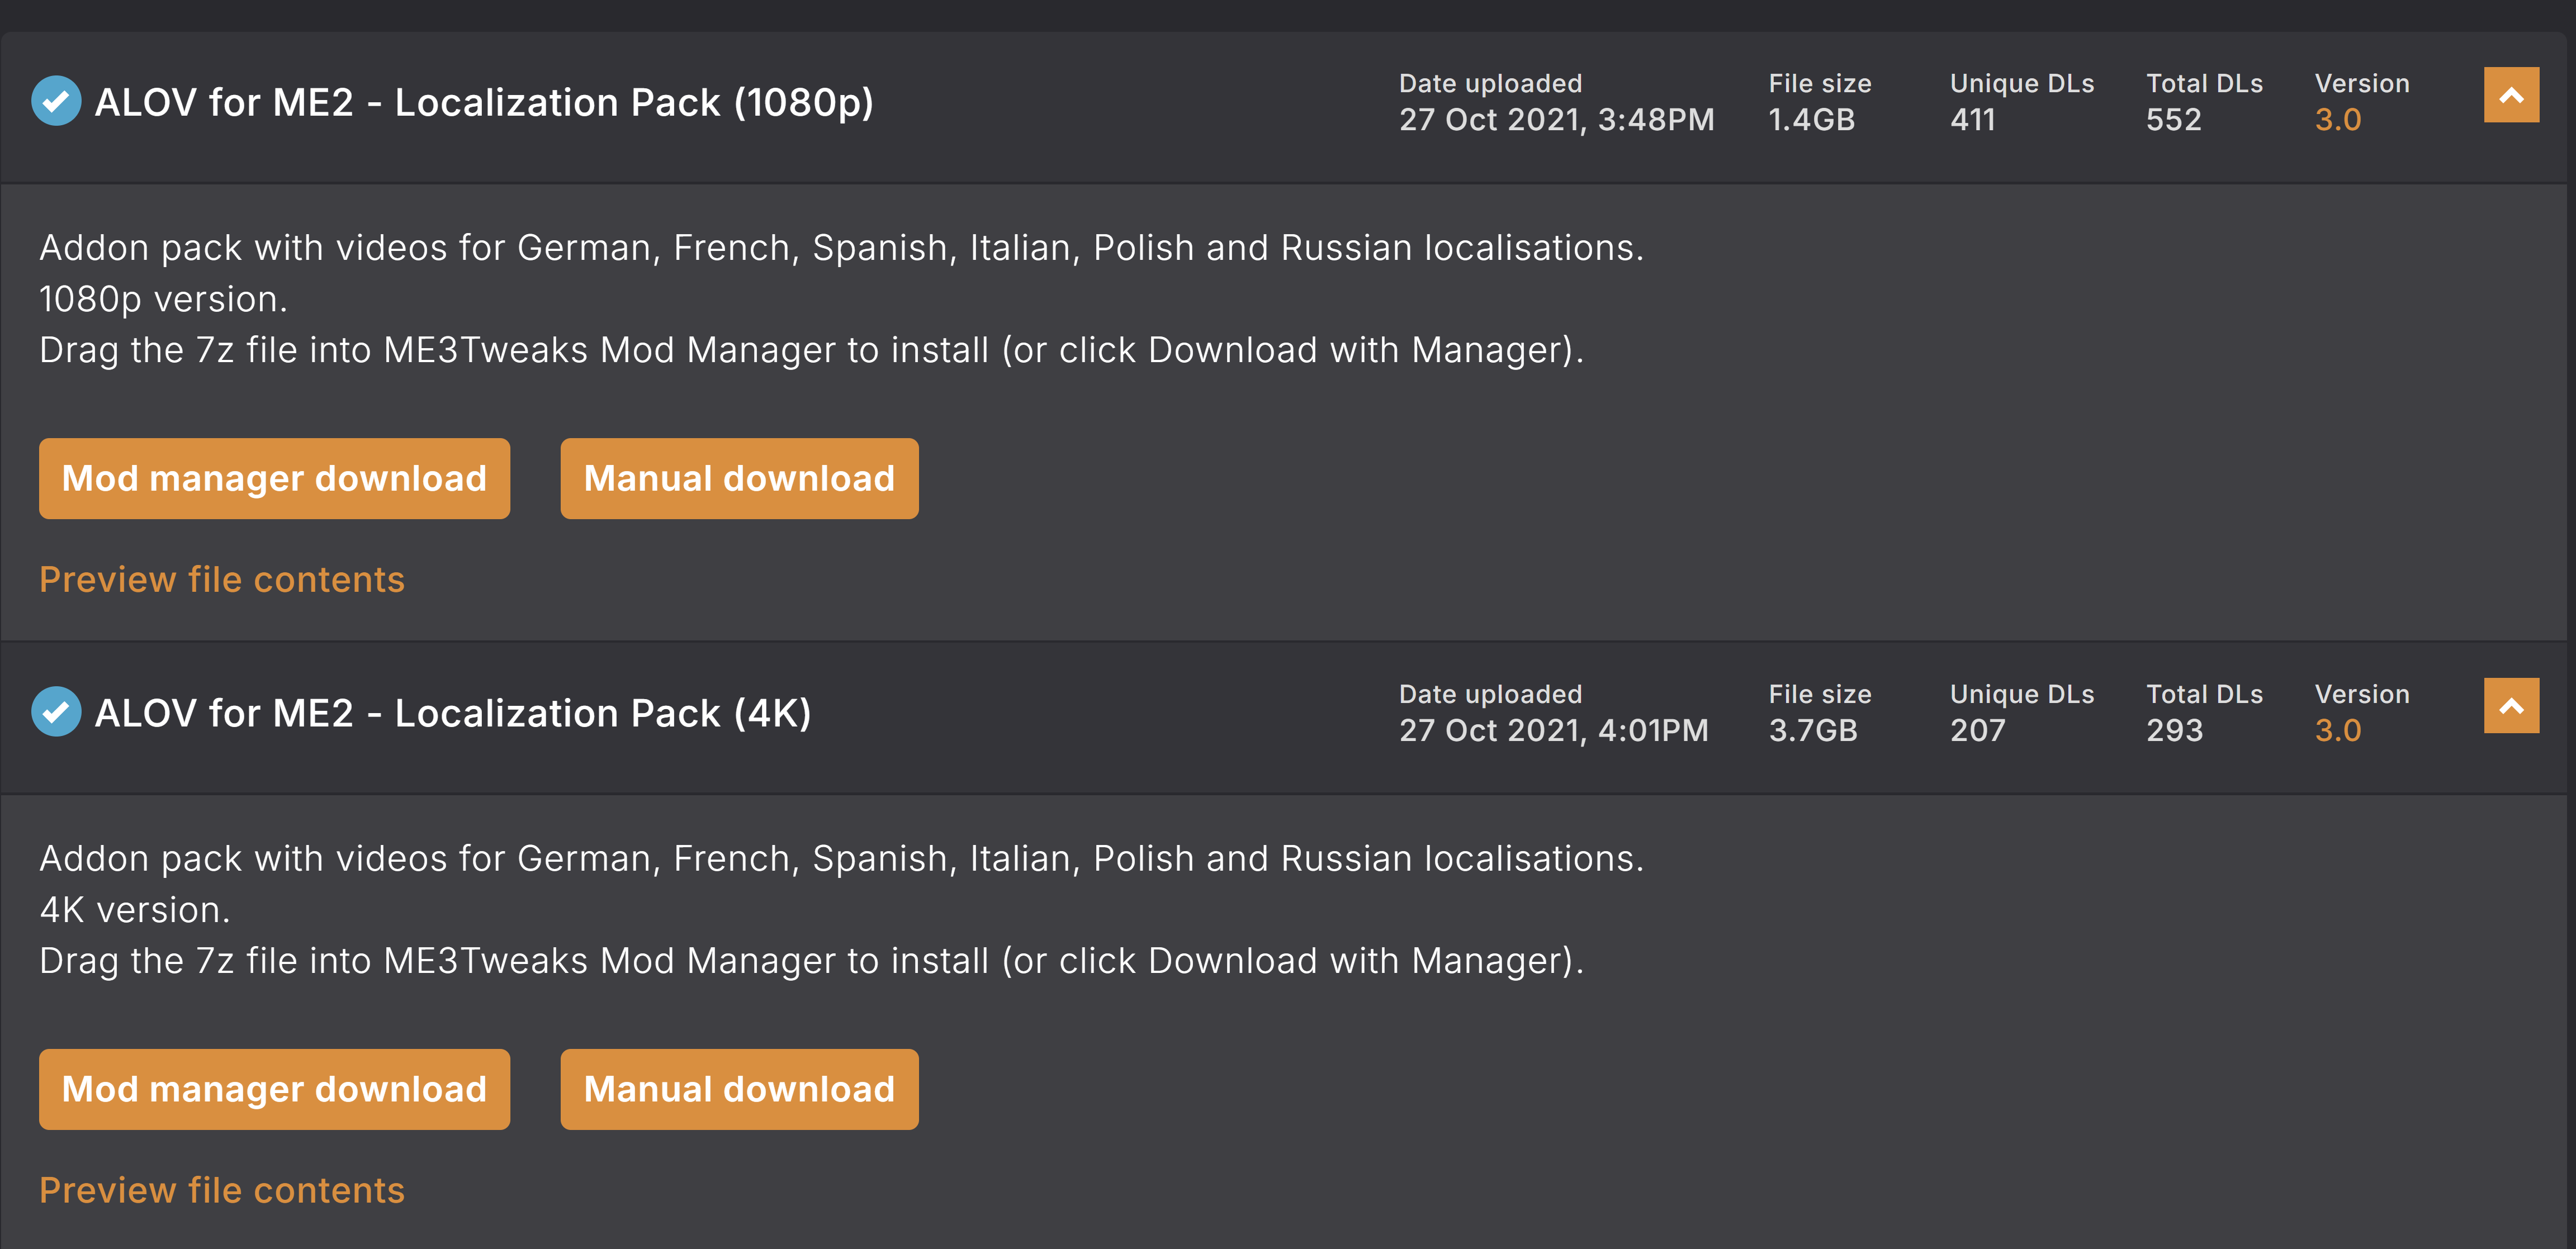The height and width of the screenshot is (1249, 2576).
Task: Click the 4K Localization Pack title
Action: click(453, 713)
